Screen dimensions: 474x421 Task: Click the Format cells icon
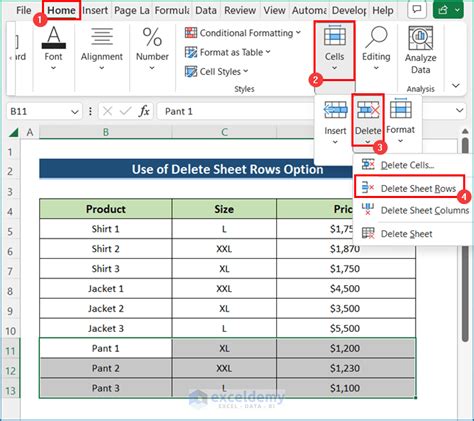tap(401, 109)
